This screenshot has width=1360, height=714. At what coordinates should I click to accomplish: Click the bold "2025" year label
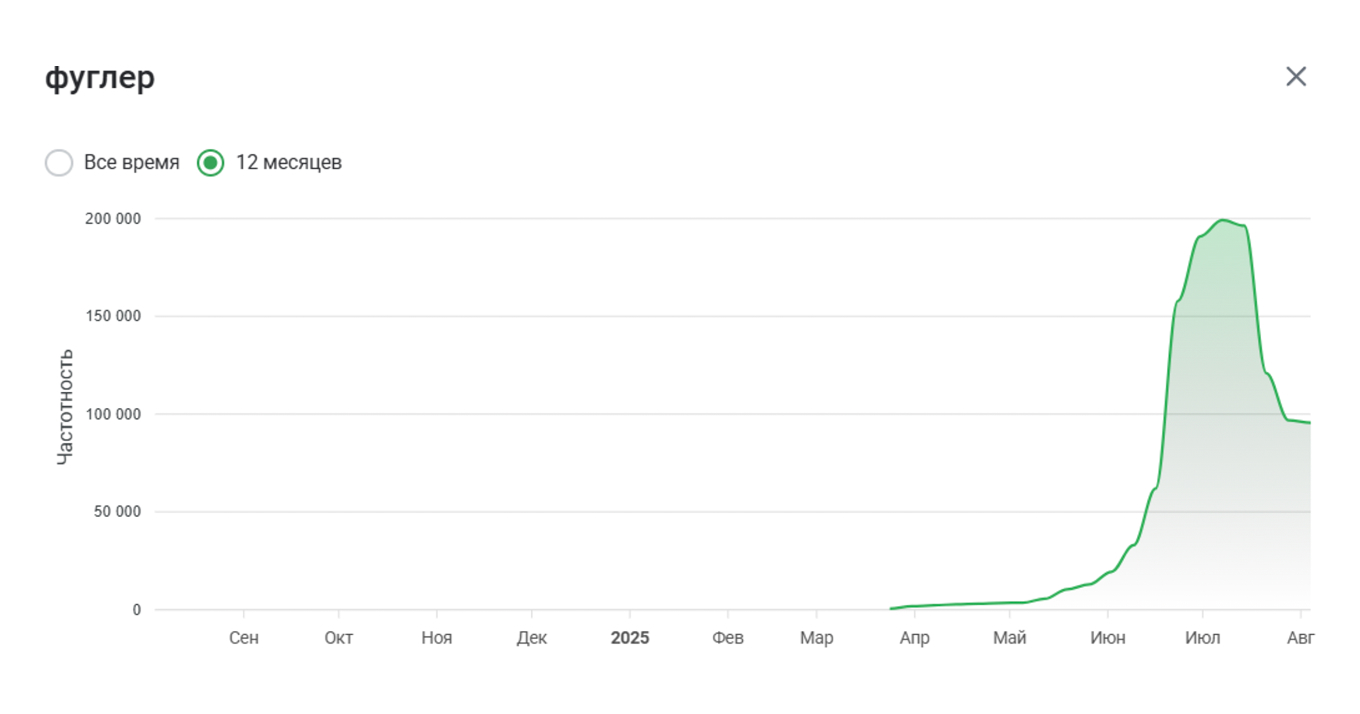(630, 638)
